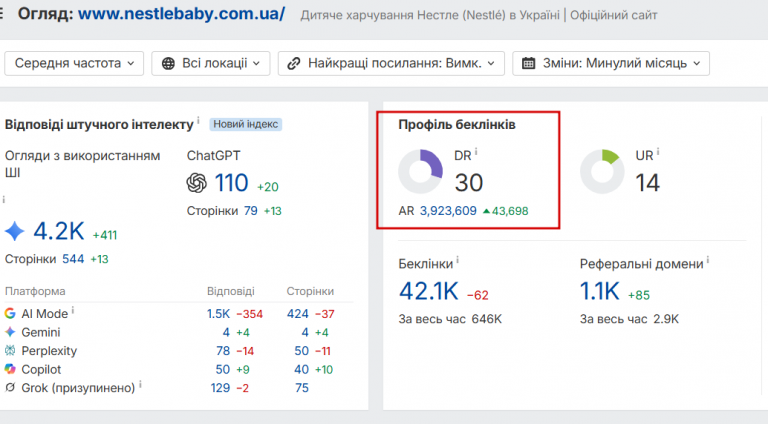Click the globe icon in locations filter
This screenshot has height=424, width=768.
[168, 64]
